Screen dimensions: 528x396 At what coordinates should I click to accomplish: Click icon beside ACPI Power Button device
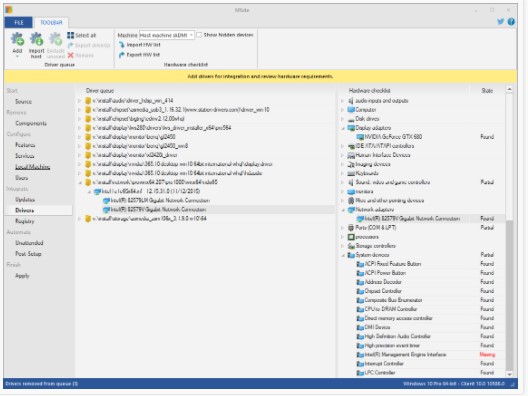pyautogui.click(x=360, y=273)
